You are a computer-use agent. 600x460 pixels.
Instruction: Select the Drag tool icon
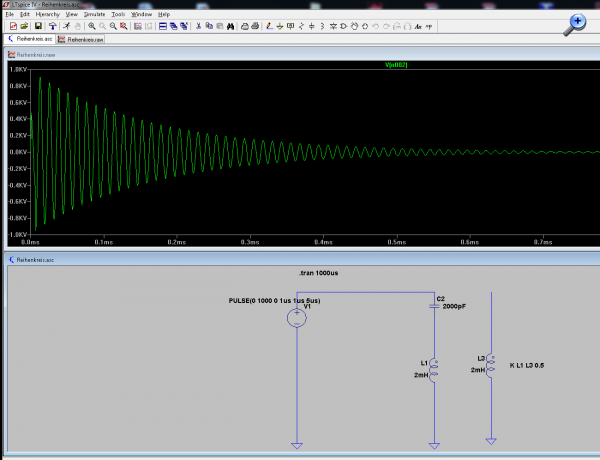[x=365, y=26]
